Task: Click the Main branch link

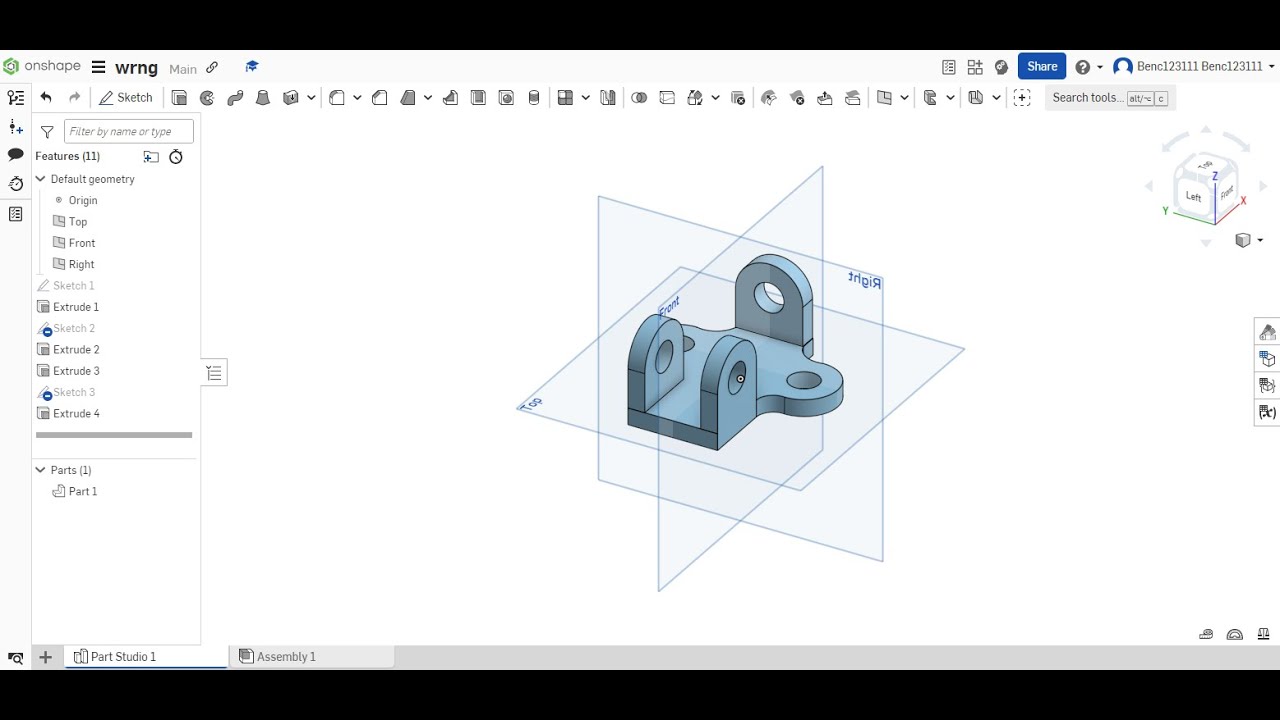Action: [183, 69]
